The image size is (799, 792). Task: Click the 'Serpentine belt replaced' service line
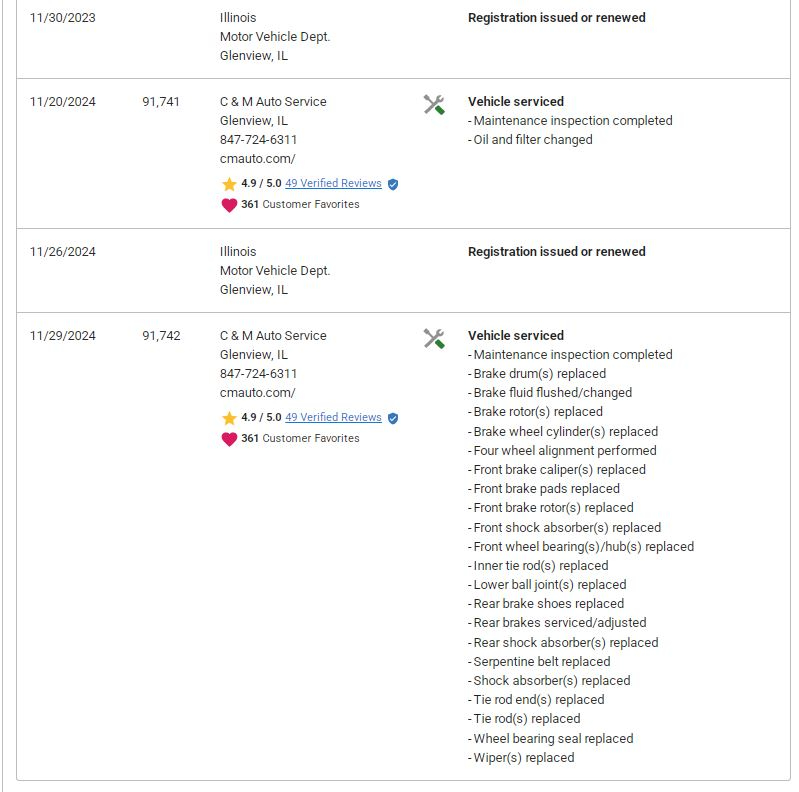(541, 662)
